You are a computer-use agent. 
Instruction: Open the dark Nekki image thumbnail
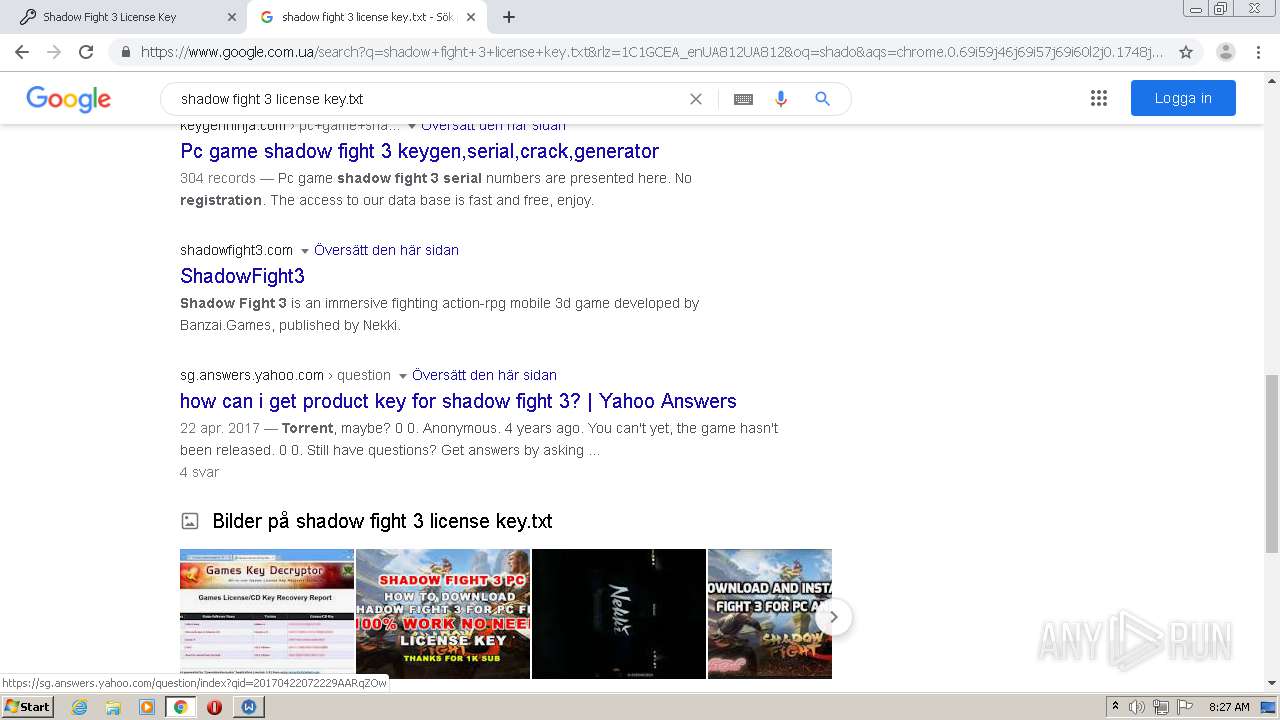click(619, 614)
